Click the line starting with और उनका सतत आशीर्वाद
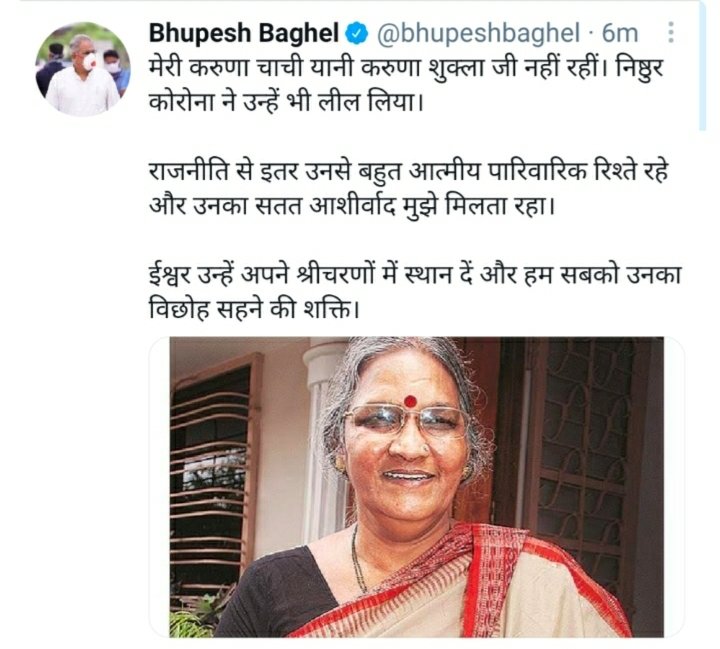 click(x=352, y=205)
